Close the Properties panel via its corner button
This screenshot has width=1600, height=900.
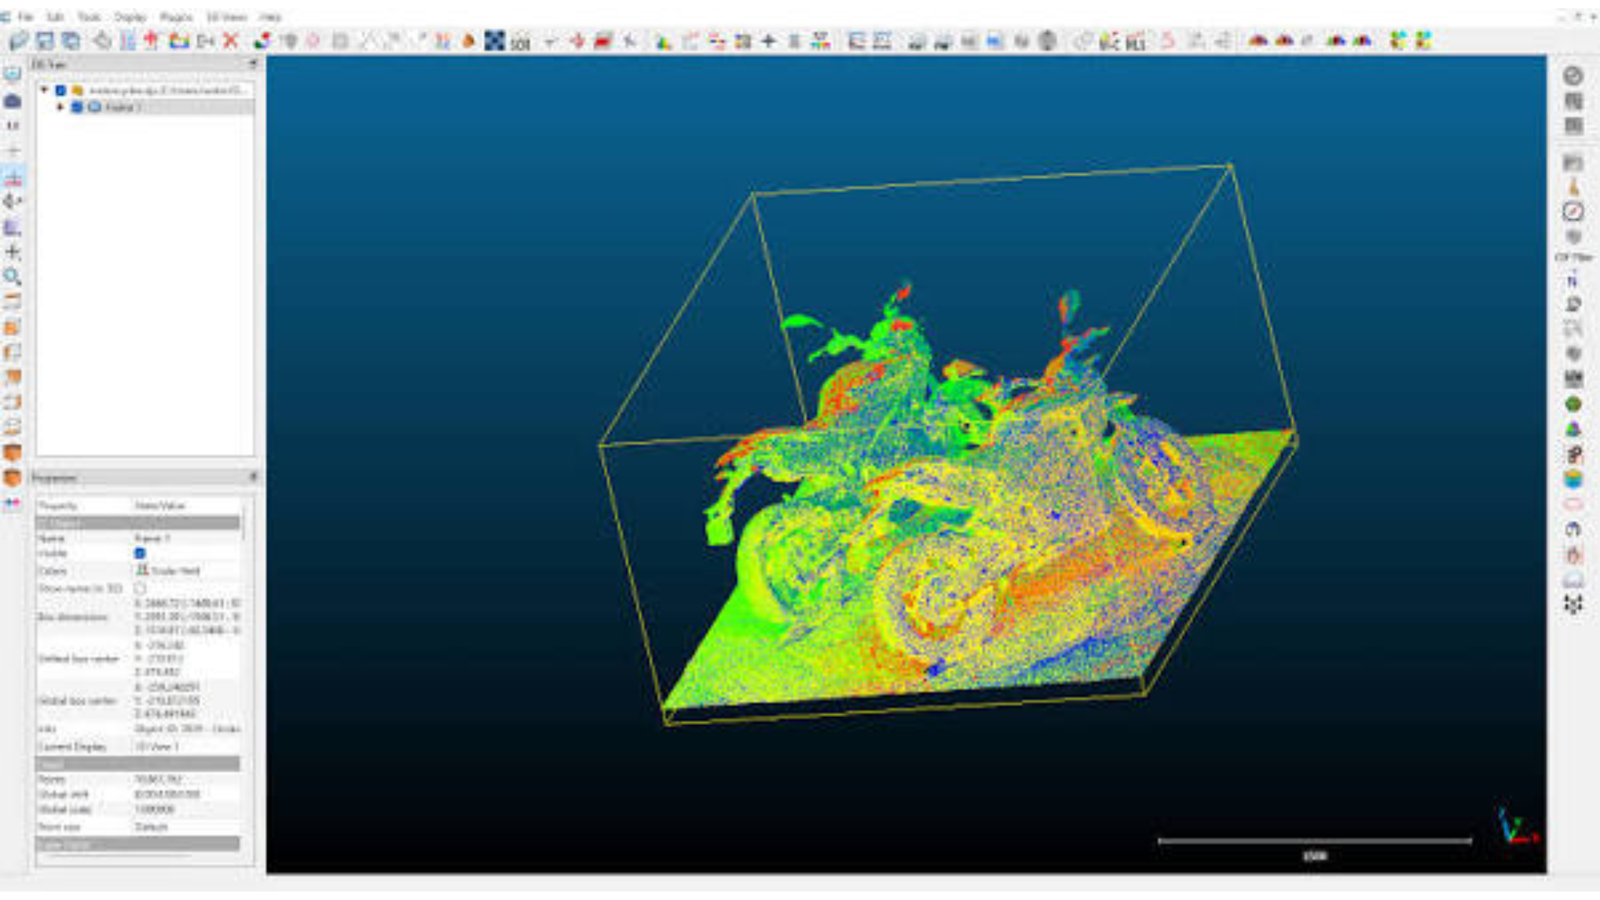tap(252, 477)
